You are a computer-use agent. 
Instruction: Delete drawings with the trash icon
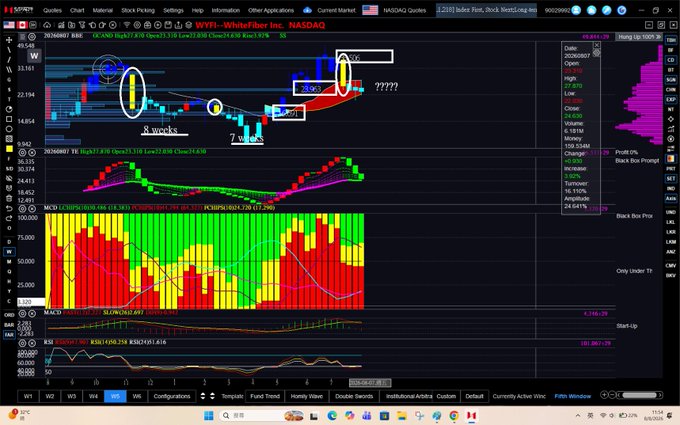(9, 198)
